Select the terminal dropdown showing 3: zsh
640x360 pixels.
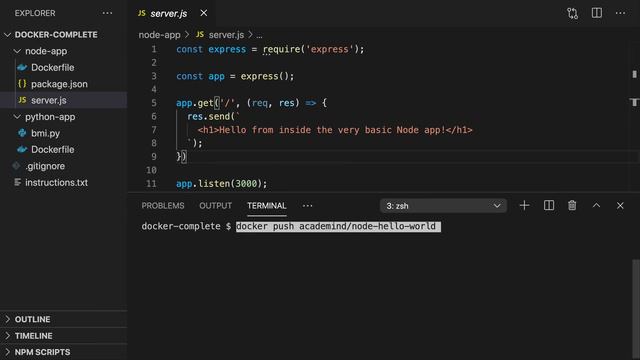pyautogui.click(x=443, y=206)
